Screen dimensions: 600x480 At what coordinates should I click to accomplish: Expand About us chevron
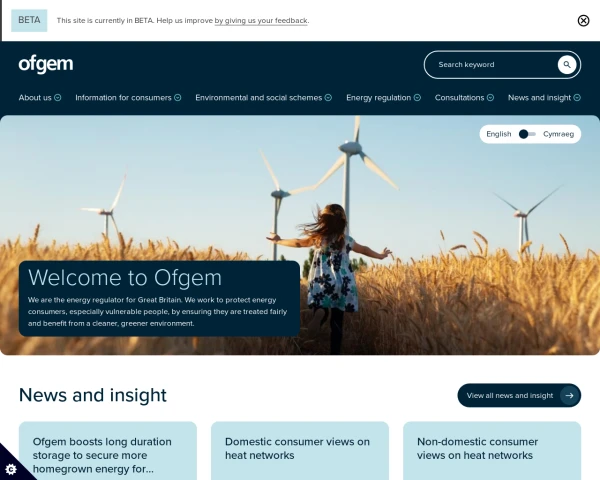point(57,98)
